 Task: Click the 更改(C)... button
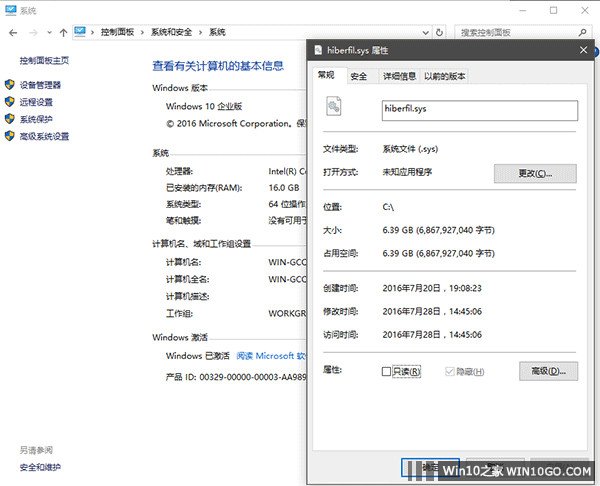pos(535,173)
